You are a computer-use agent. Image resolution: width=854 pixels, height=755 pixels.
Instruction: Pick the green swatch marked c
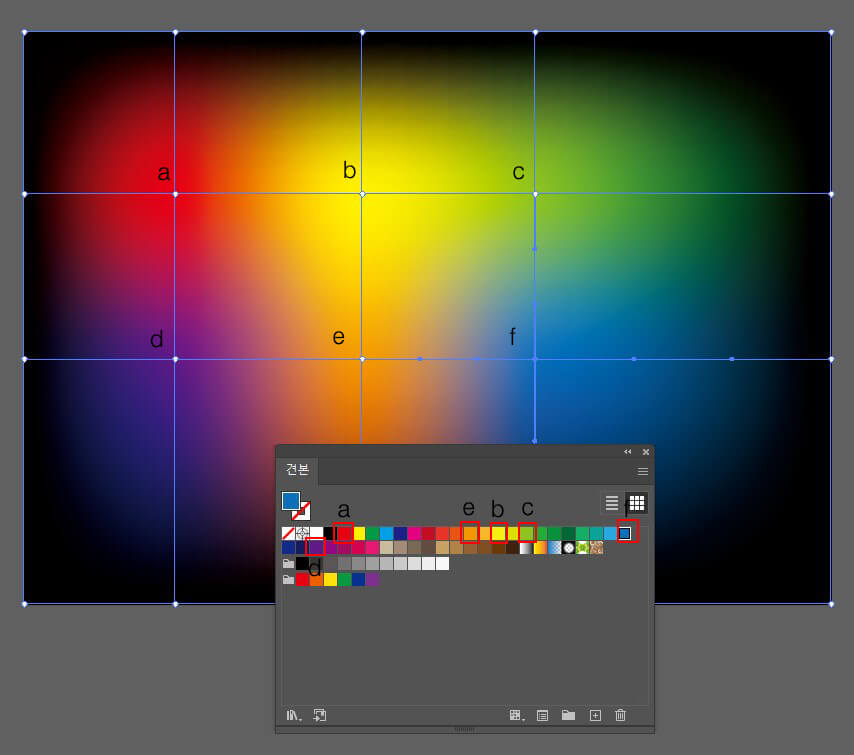(x=527, y=533)
